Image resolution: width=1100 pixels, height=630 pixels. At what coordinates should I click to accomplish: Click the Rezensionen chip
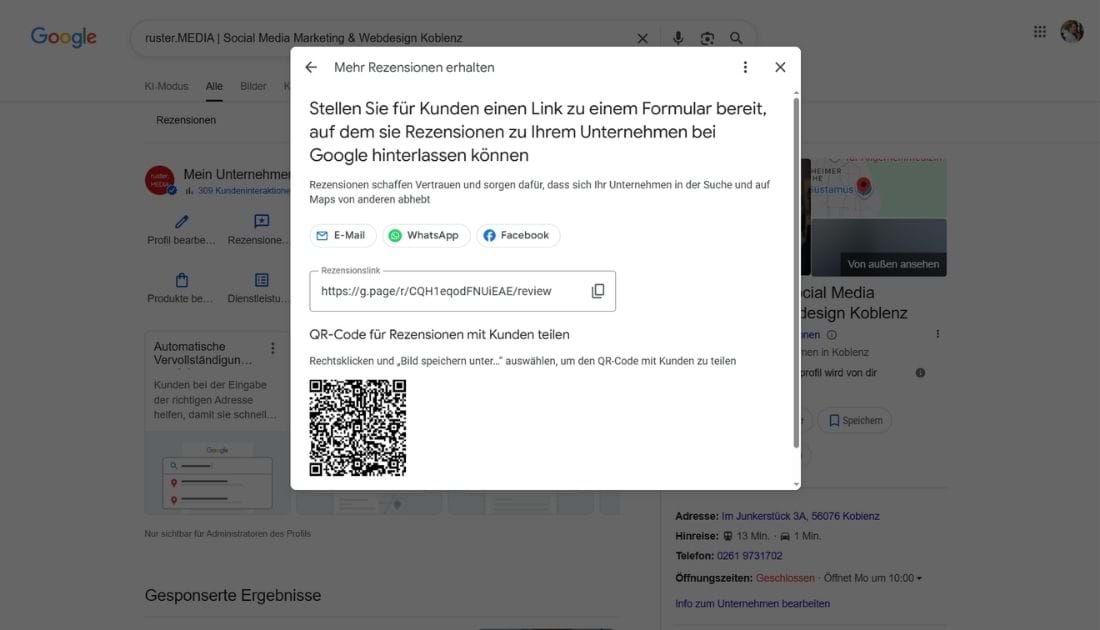pos(186,120)
